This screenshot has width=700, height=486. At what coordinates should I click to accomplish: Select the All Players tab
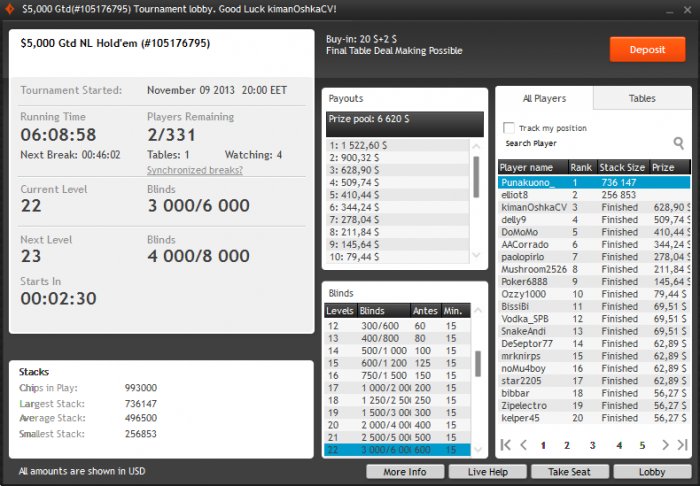coord(544,98)
